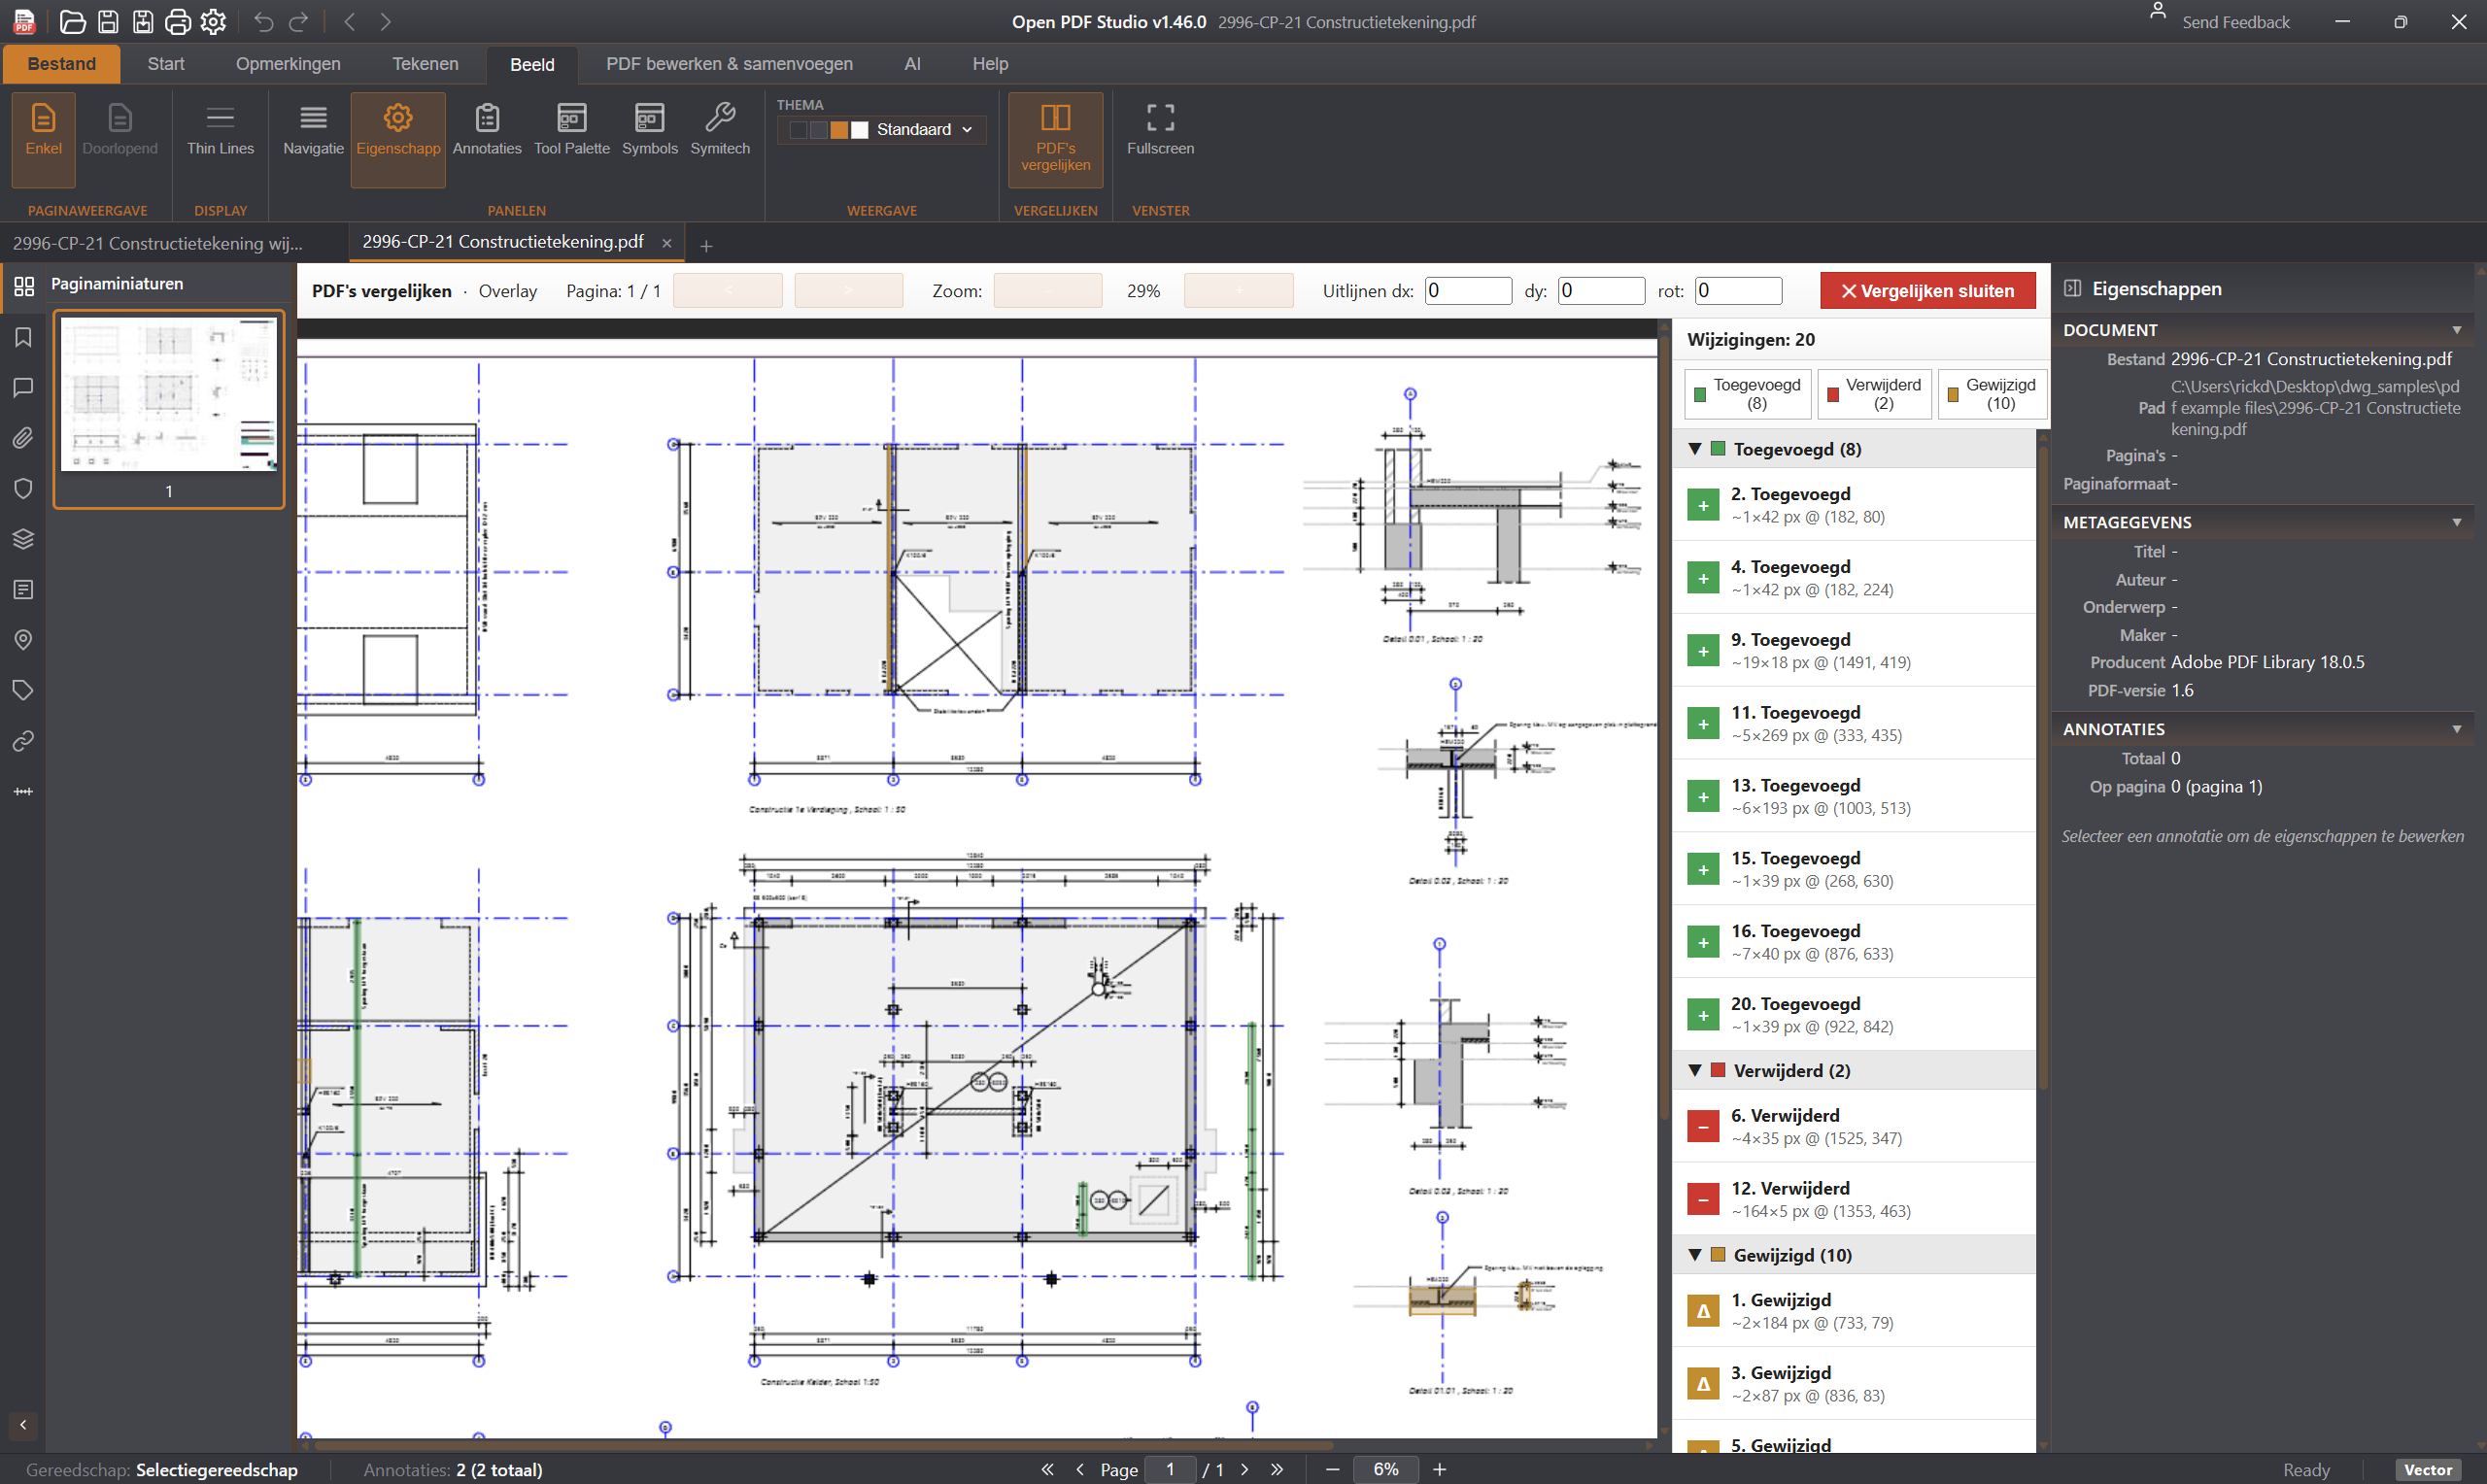The image size is (2487, 1484).
Task: Open the AI ribbon tab
Action: (912, 64)
